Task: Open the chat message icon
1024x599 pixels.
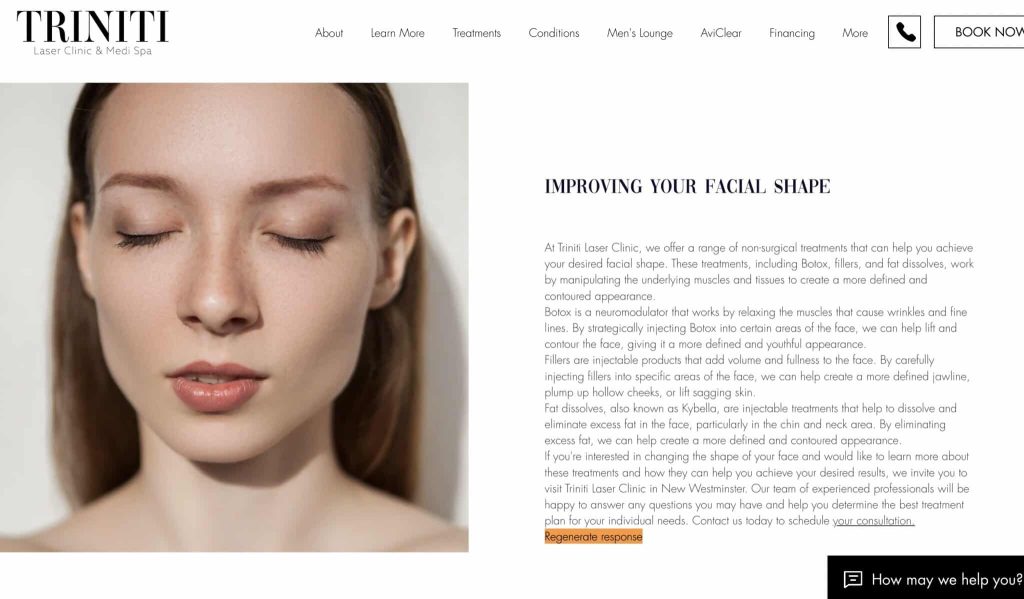Action: (853, 579)
